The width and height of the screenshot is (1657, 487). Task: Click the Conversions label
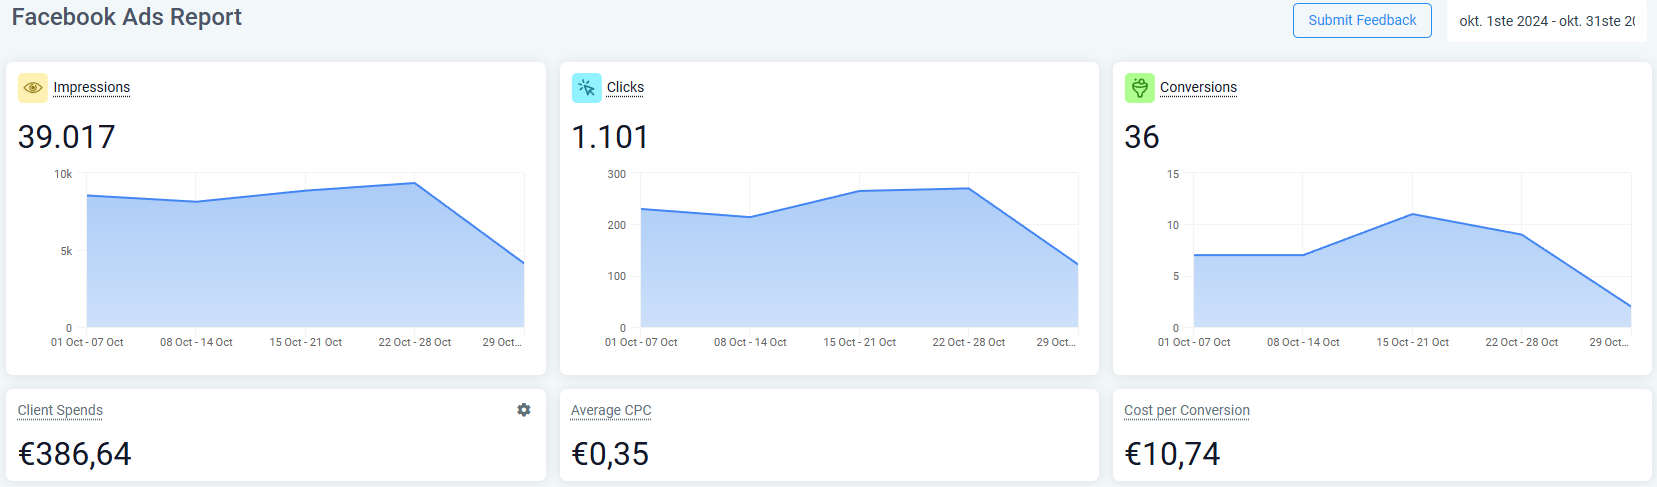[x=1198, y=87]
